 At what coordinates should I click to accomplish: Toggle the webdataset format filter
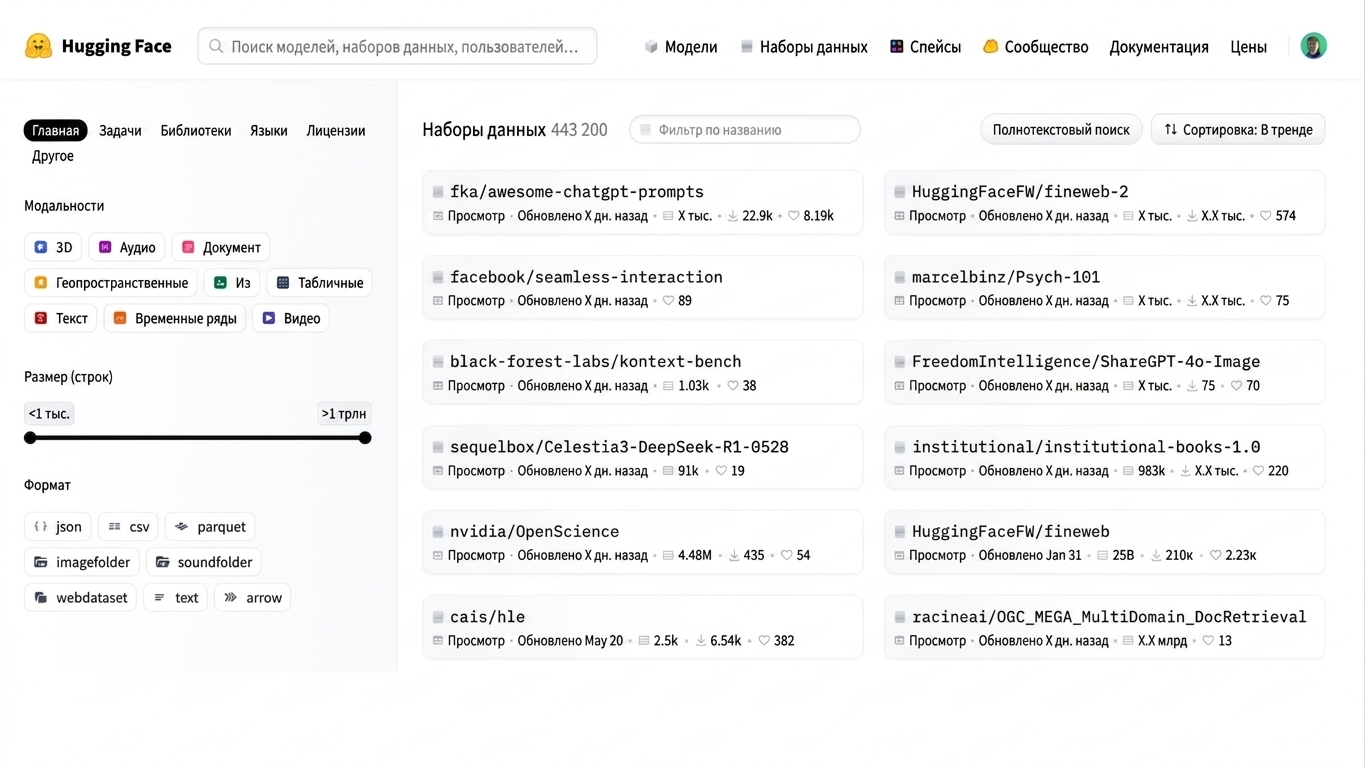point(80,597)
